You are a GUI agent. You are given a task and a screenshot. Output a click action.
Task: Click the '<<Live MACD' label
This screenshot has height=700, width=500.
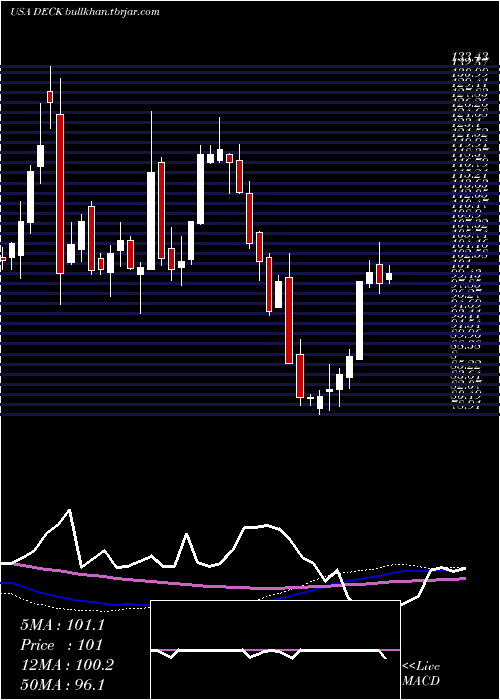(421, 674)
